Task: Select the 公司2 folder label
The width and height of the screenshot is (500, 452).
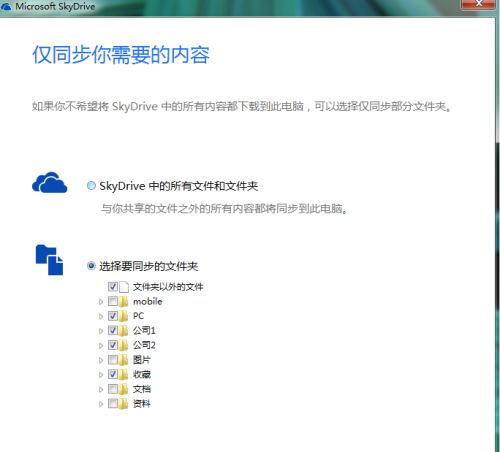Action: 144,345
